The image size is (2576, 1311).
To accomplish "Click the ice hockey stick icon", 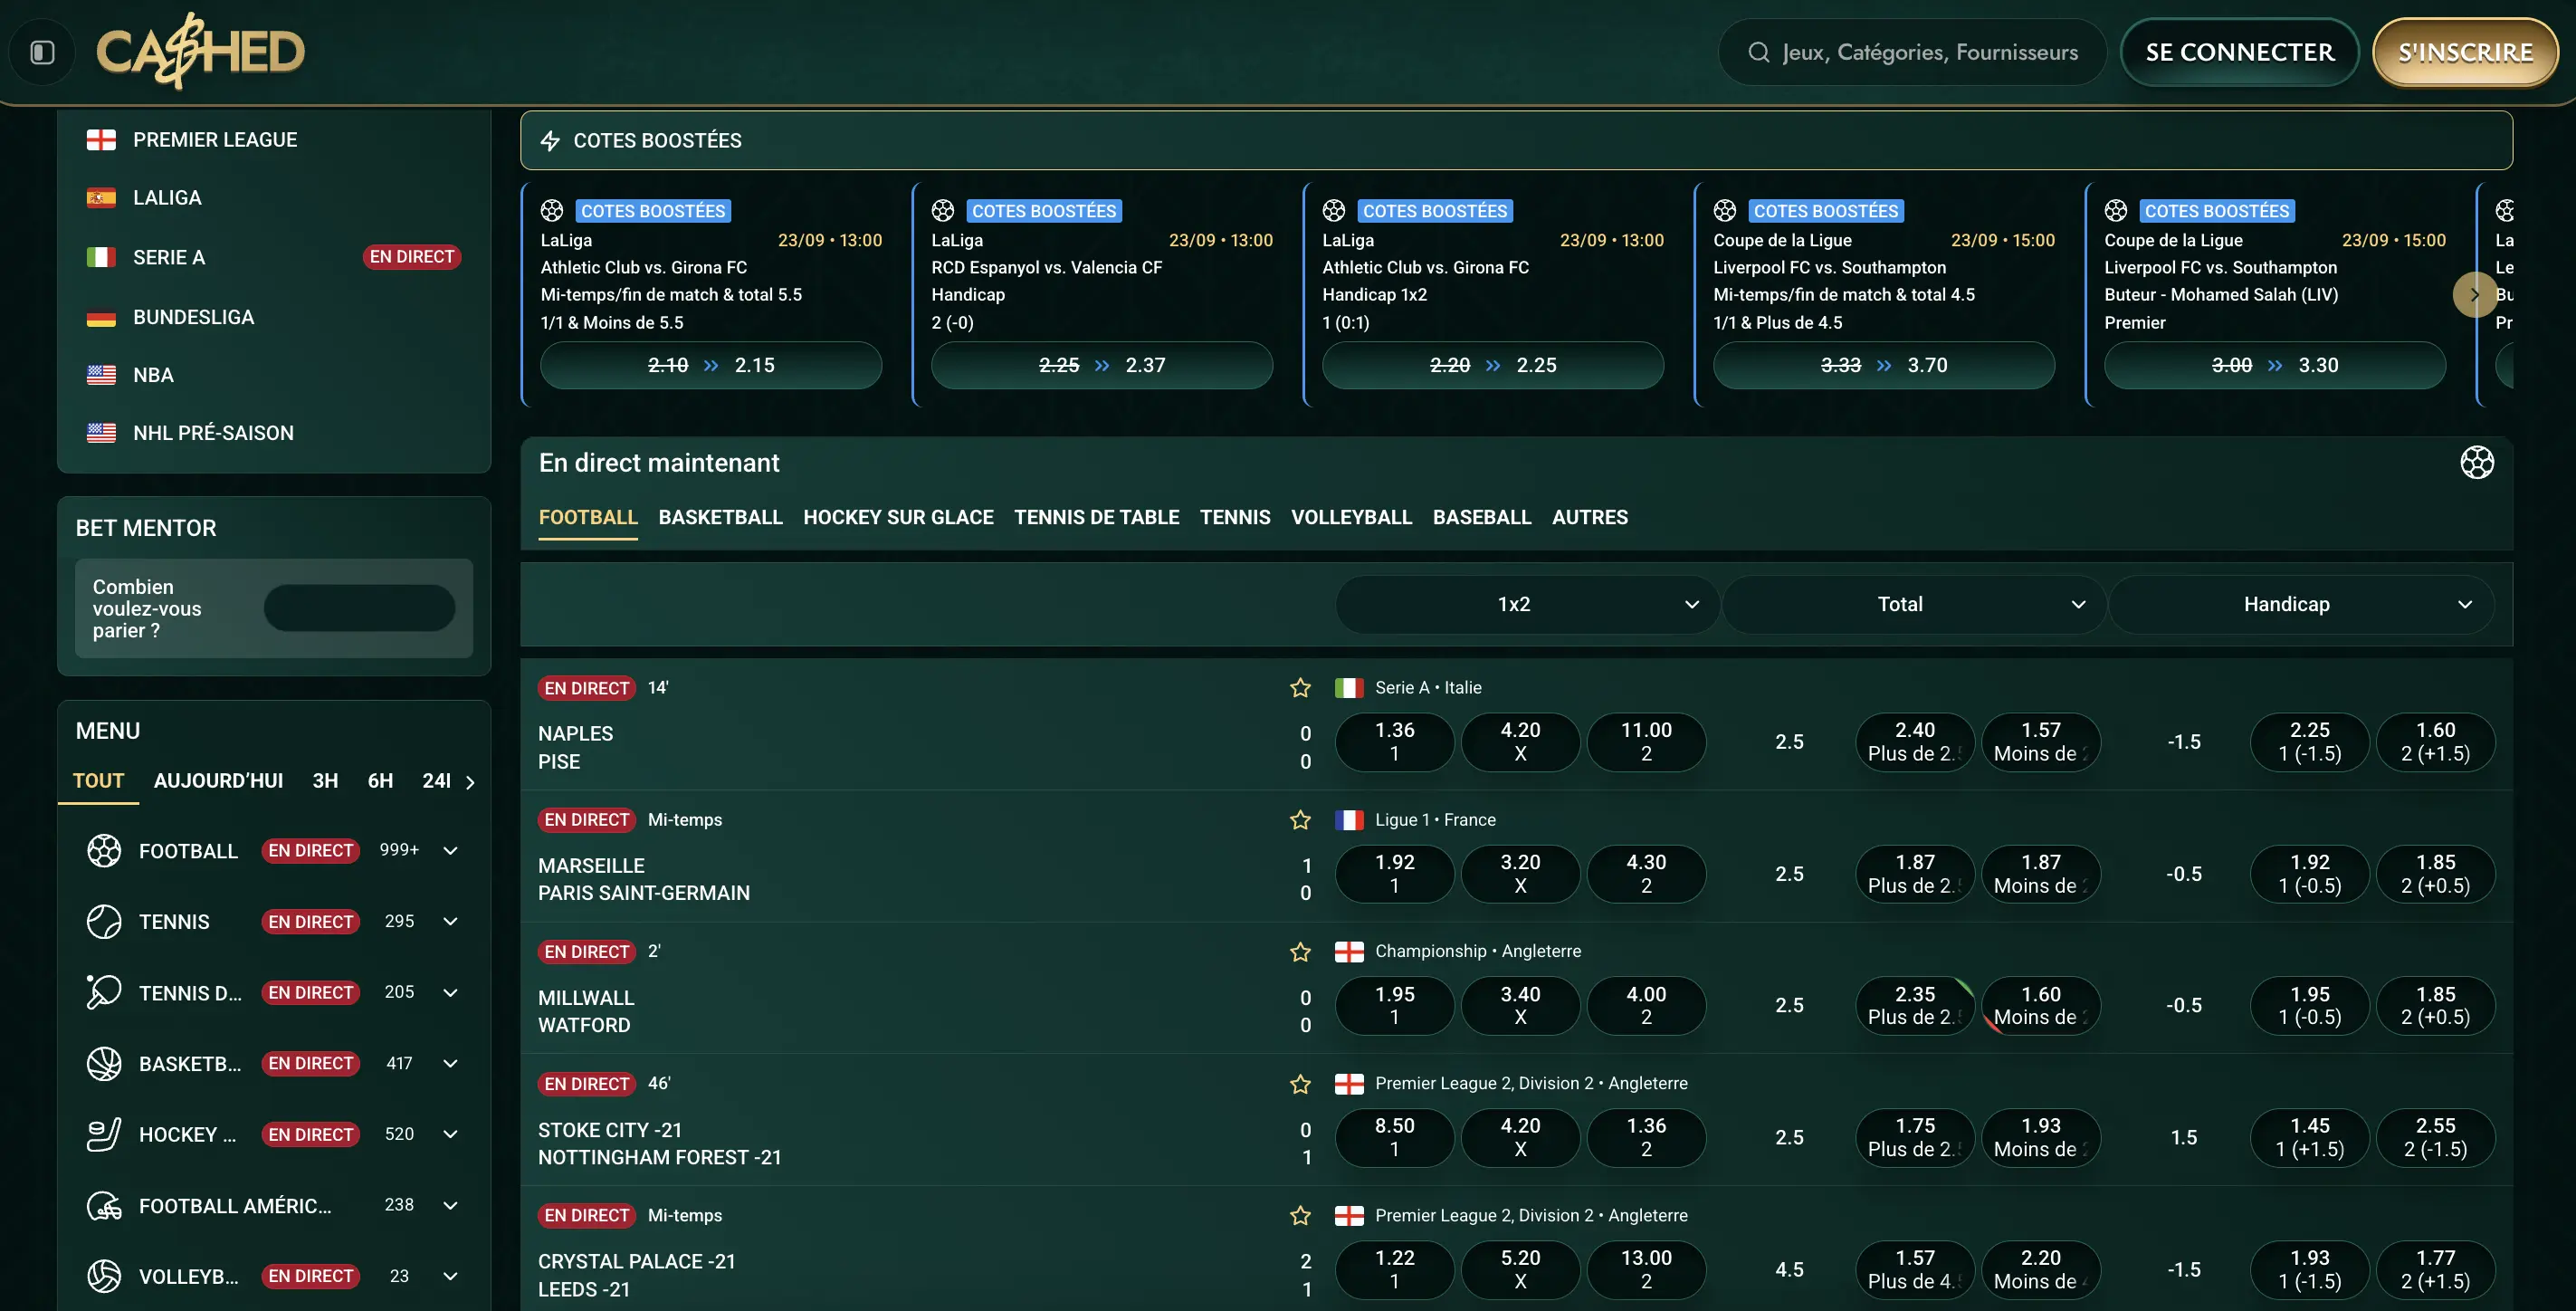I will point(103,1134).
